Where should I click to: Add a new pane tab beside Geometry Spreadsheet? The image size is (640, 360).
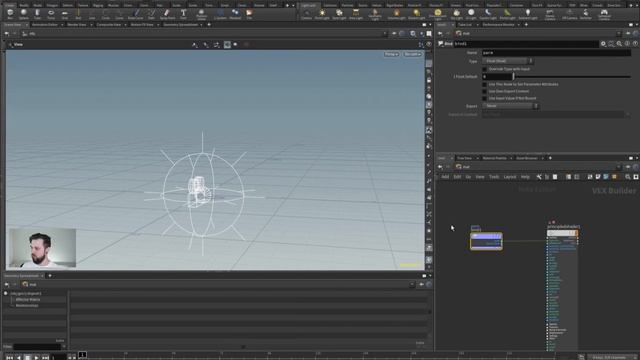50,276
